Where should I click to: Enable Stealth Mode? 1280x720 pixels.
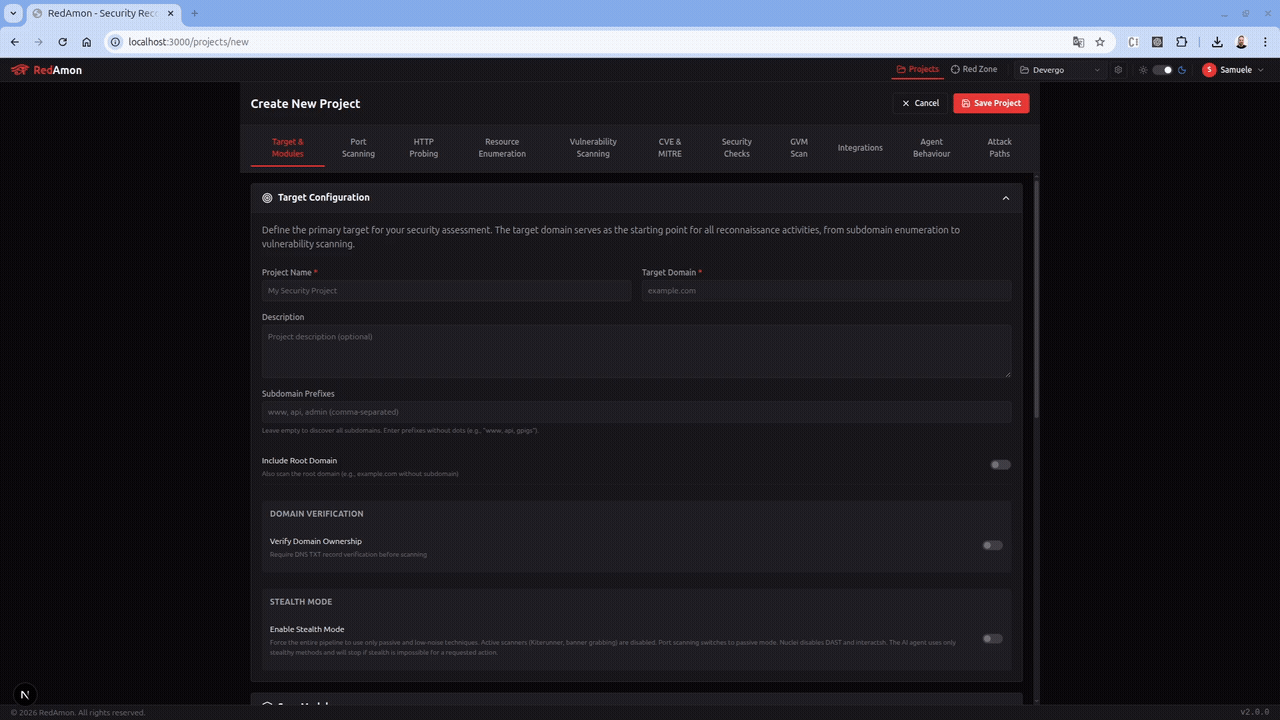pyautogui.click(x=991, y=638)
